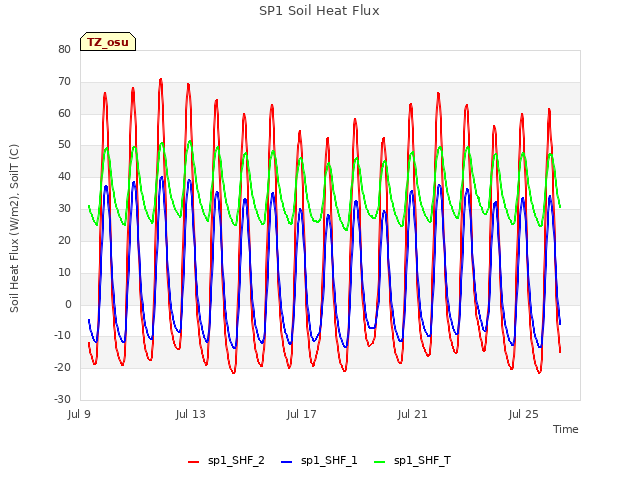Click the 60 y-axis tick label
Screen dimensions: 640x480
64,113
